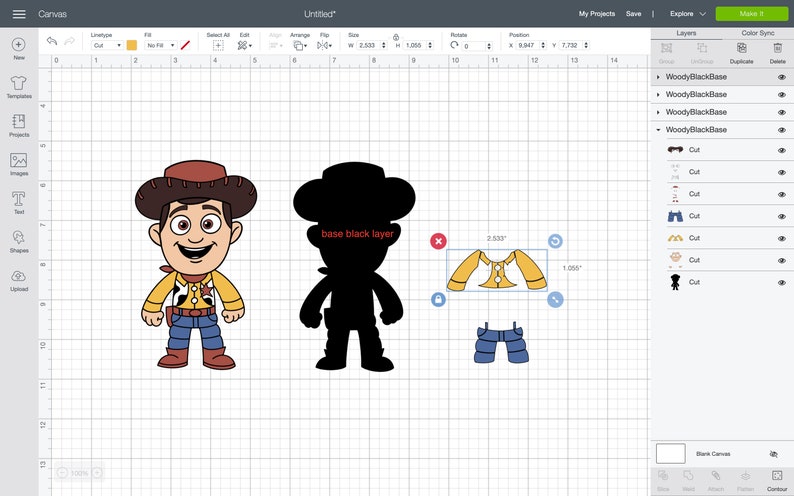Click the Blank Canvas white swatch
The width and height of the screenshot is (794, 496).
click(x=670, y=453)
